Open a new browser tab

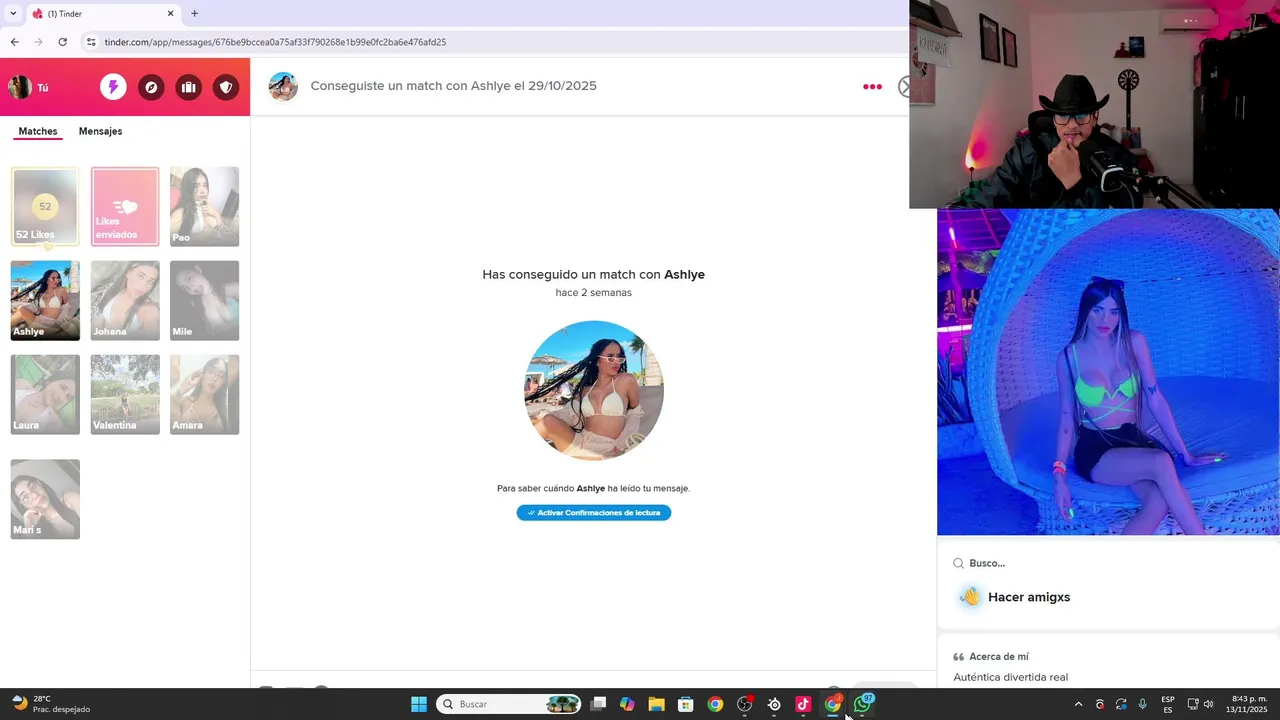pos(194,14)
